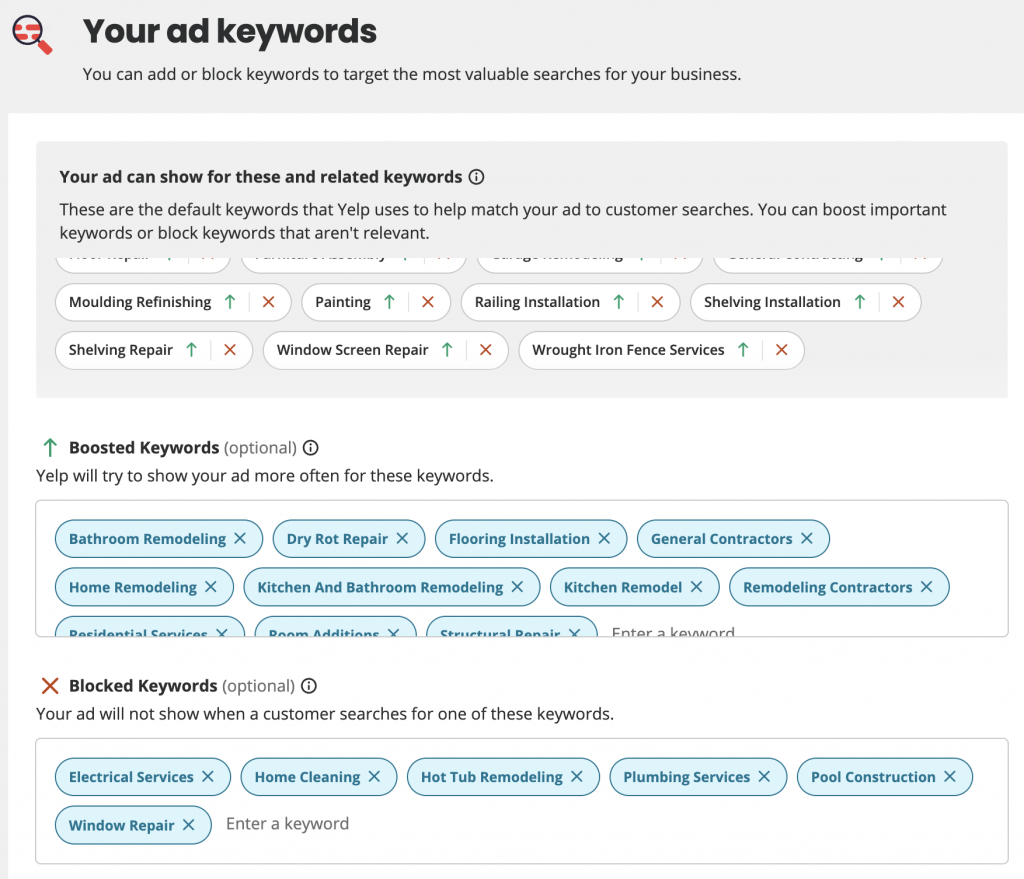Boost the Window Screen Repair keyword

447,350
